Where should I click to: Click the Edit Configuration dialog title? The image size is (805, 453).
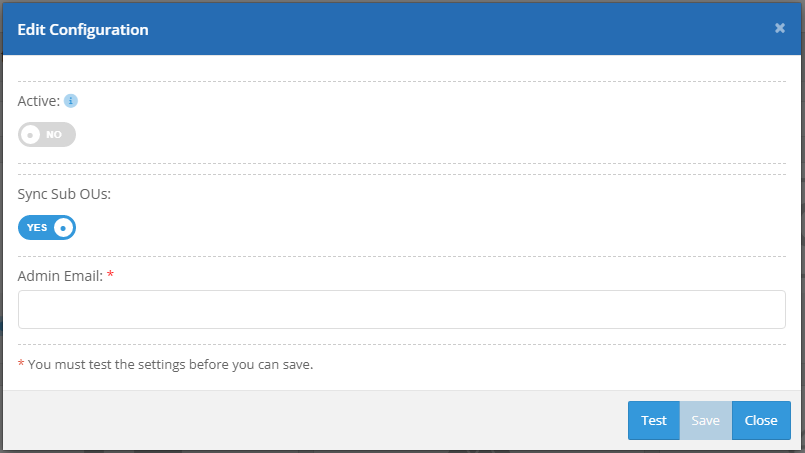[83, 30]
